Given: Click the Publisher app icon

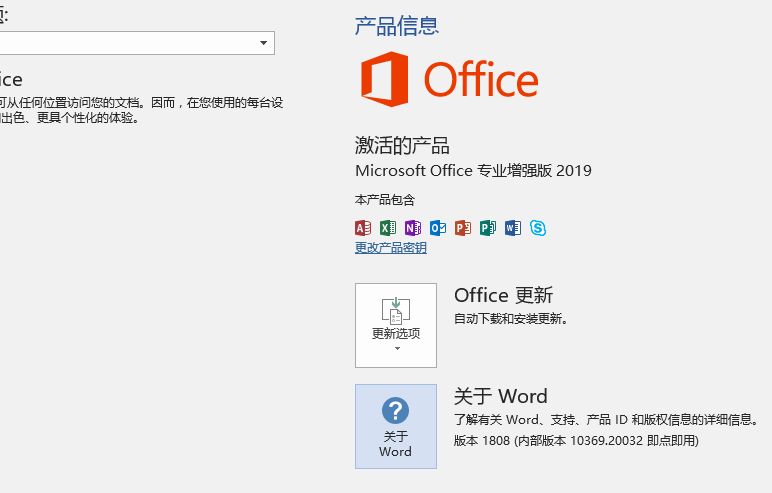Looking at the screenshot, I should [488, 228].
